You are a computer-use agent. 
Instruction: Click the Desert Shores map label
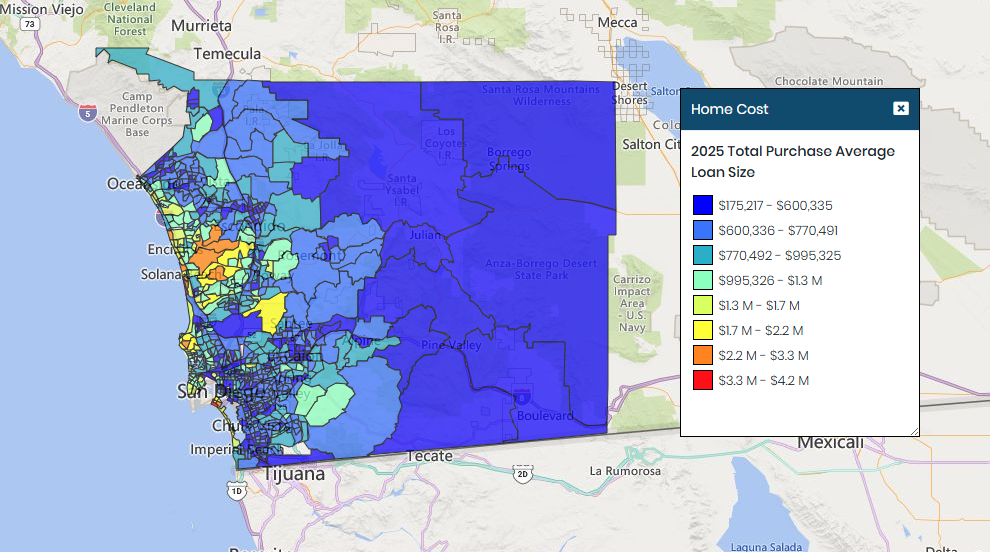tap(630, 93)
